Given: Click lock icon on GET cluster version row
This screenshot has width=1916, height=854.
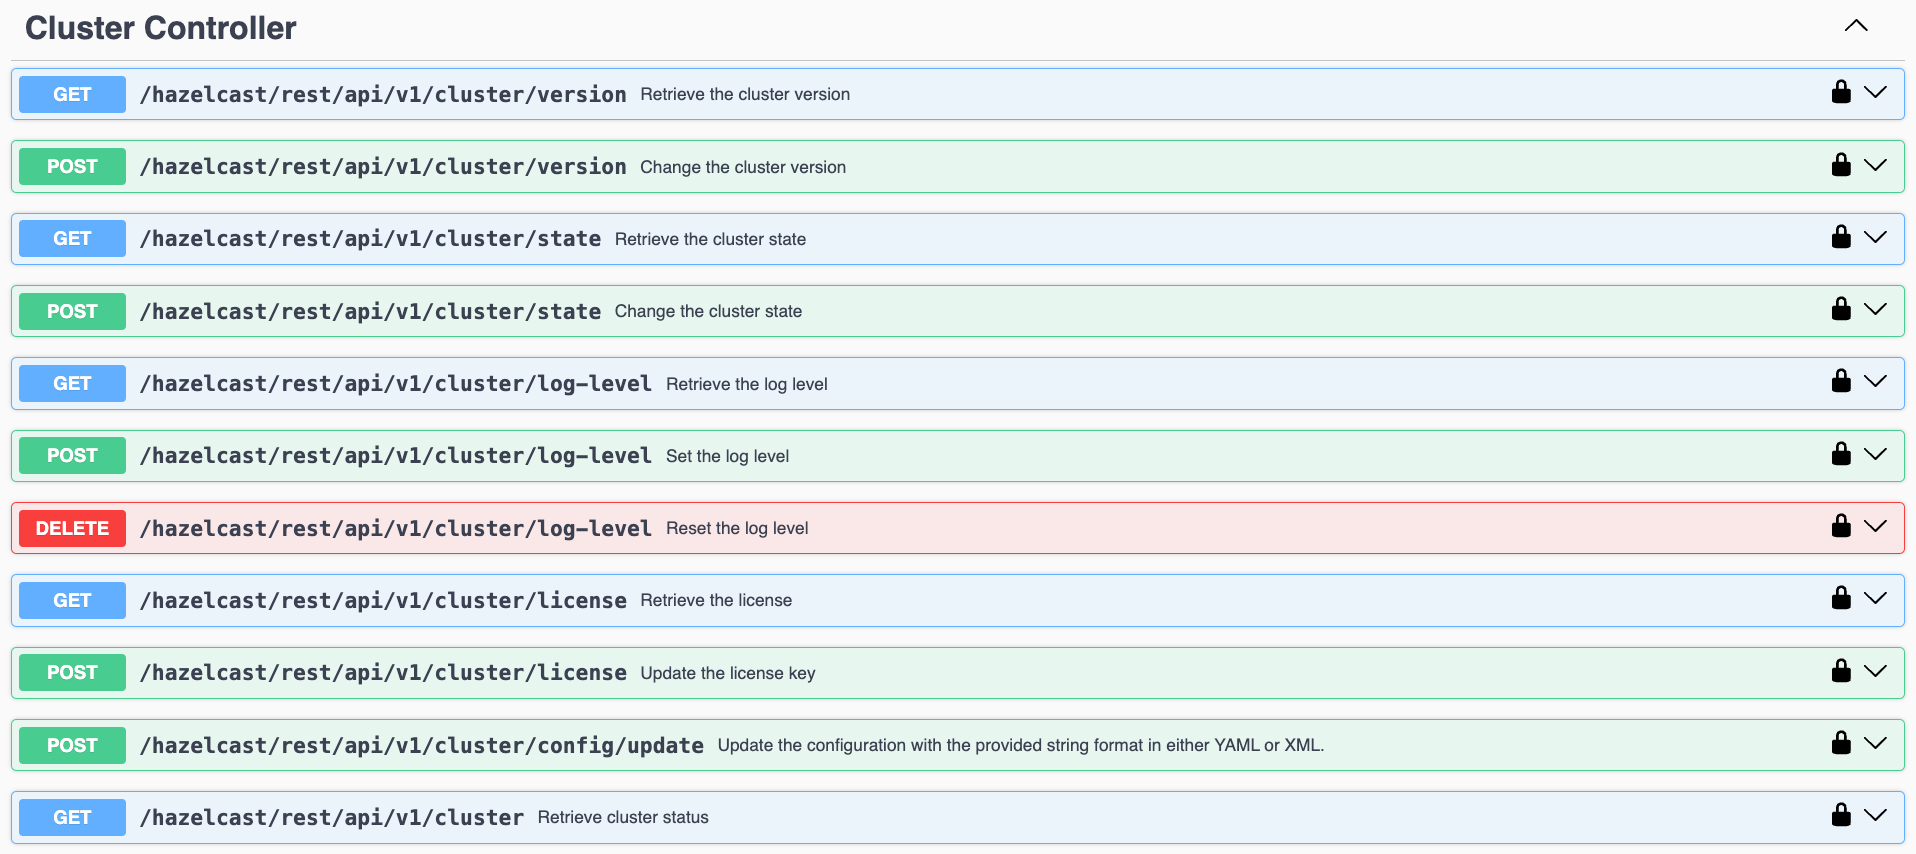Looking at the screenshot, I should coord(1840,93).
